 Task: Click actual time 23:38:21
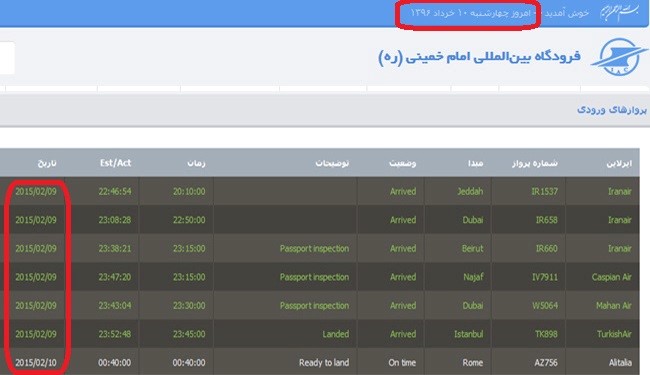click(115, 249)
